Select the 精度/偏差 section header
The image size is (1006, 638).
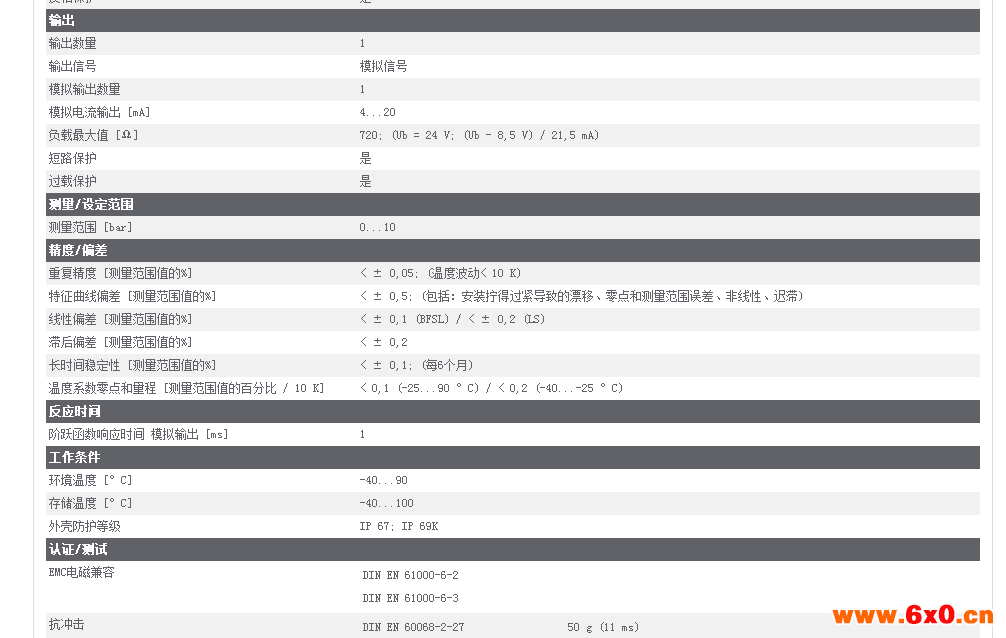[78, 250]
